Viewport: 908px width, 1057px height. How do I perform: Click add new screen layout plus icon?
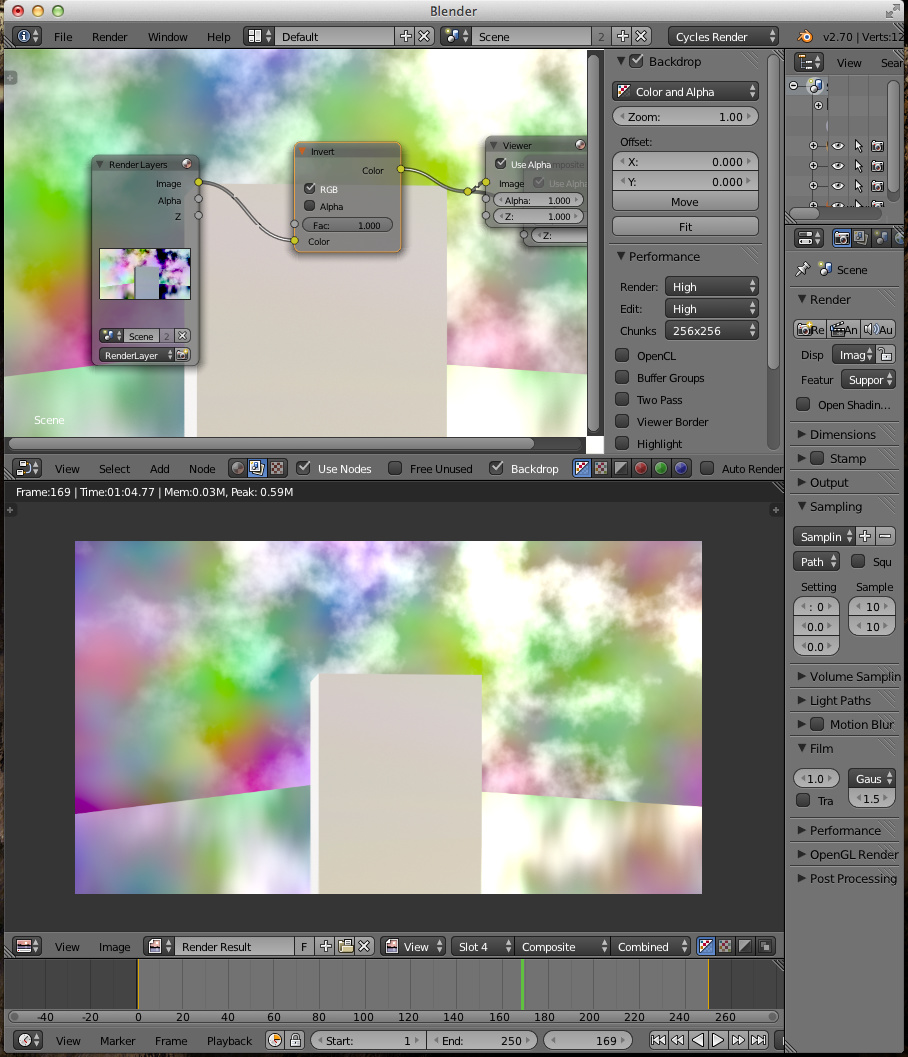(x=405, y=36)
